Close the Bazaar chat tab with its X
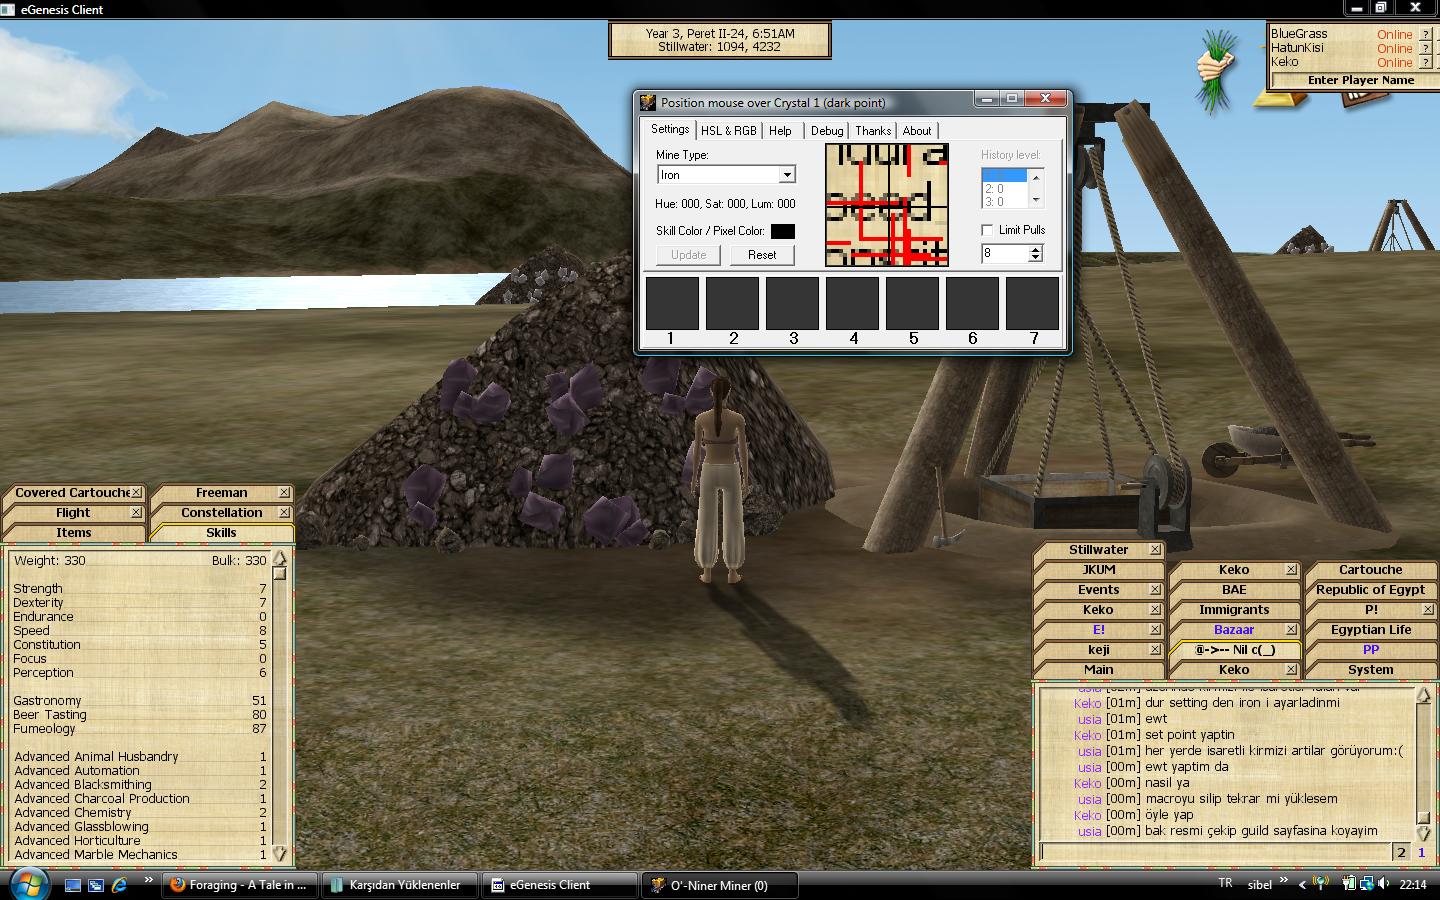This screenshot has width=1440, height=900. tap(1291, 630)
